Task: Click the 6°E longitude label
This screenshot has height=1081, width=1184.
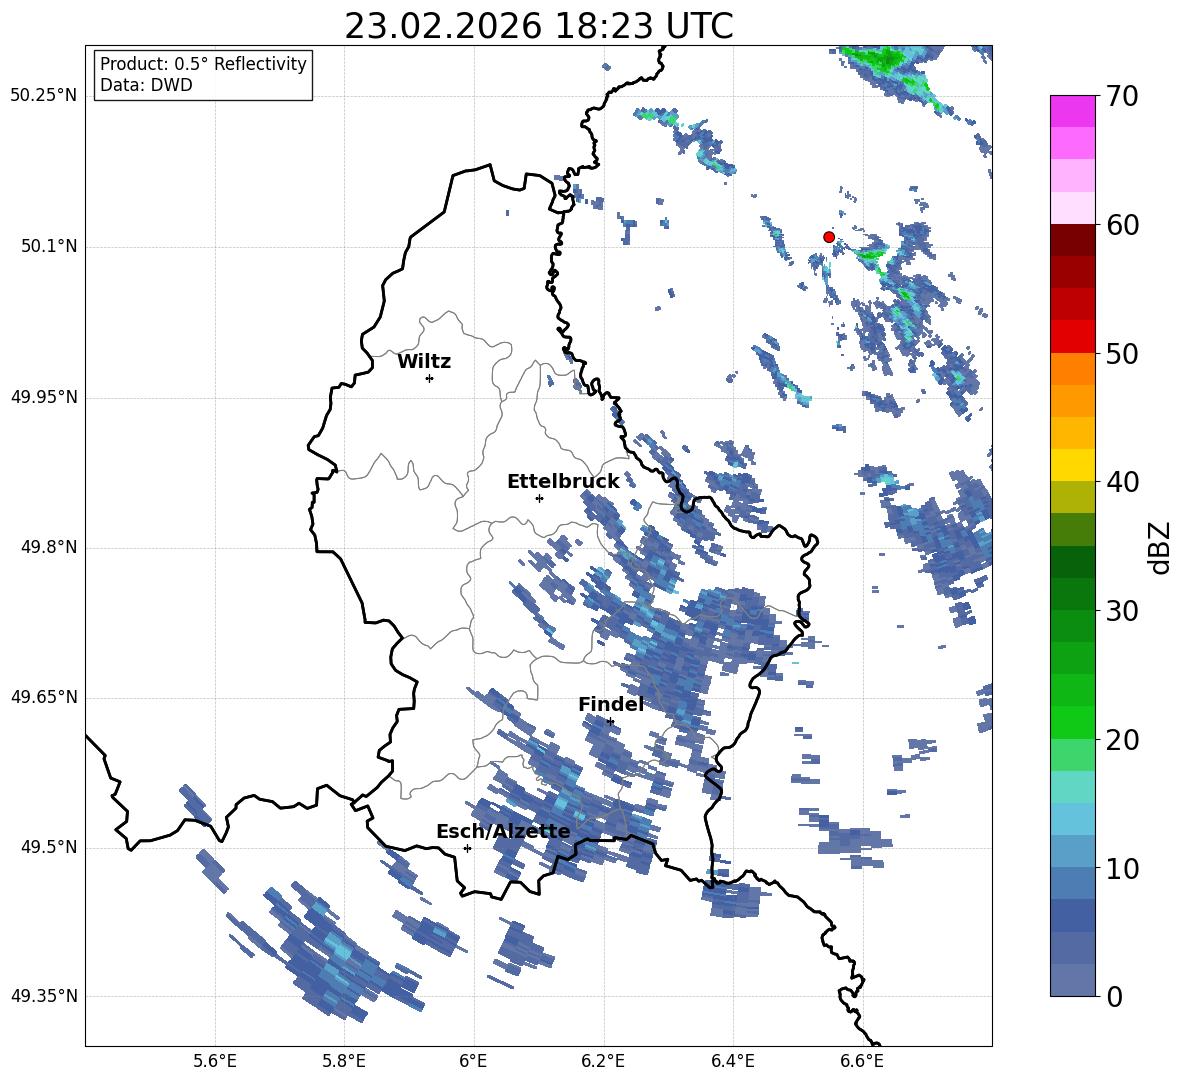Action: tap(473, 1061)
